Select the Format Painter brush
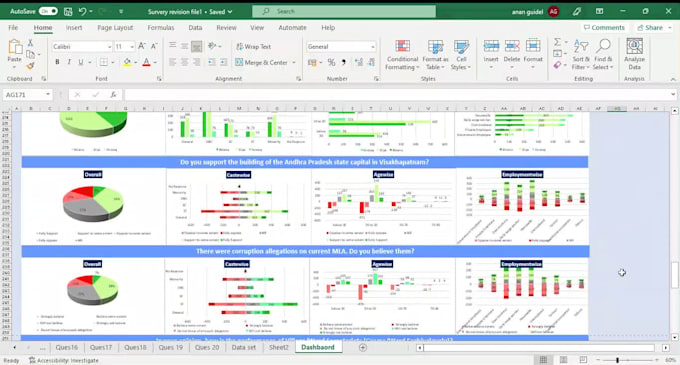This screenshot has width=680, height=365. (x=30, y=66)
